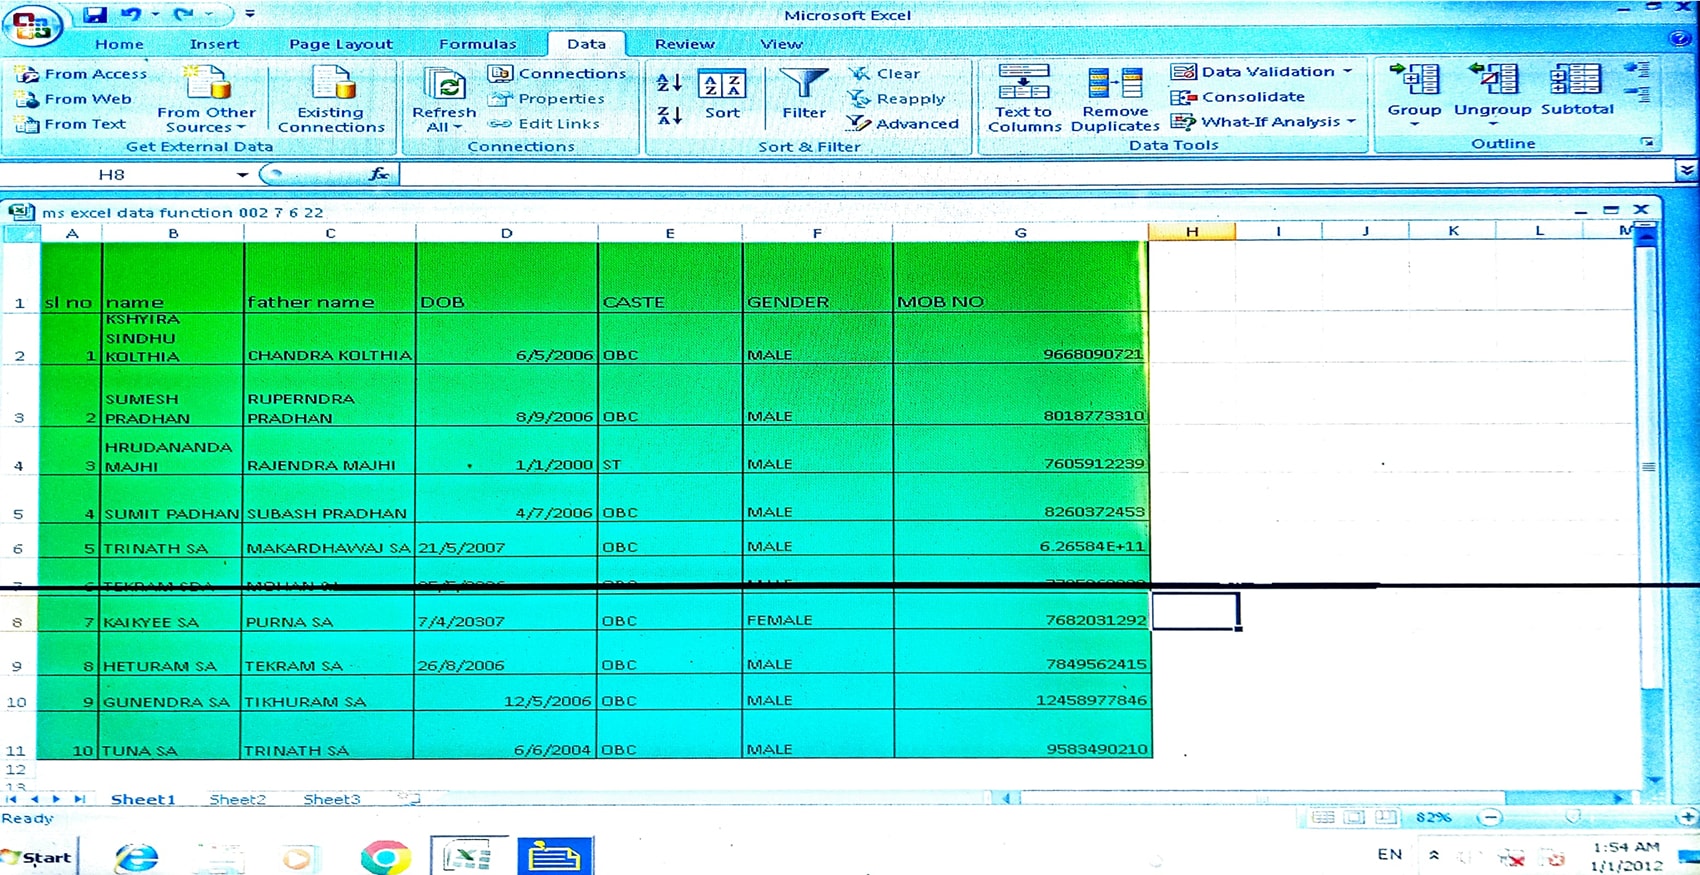Switch to the Formulas ribbon tab
Screen dimensions: 1700x875
477,44
